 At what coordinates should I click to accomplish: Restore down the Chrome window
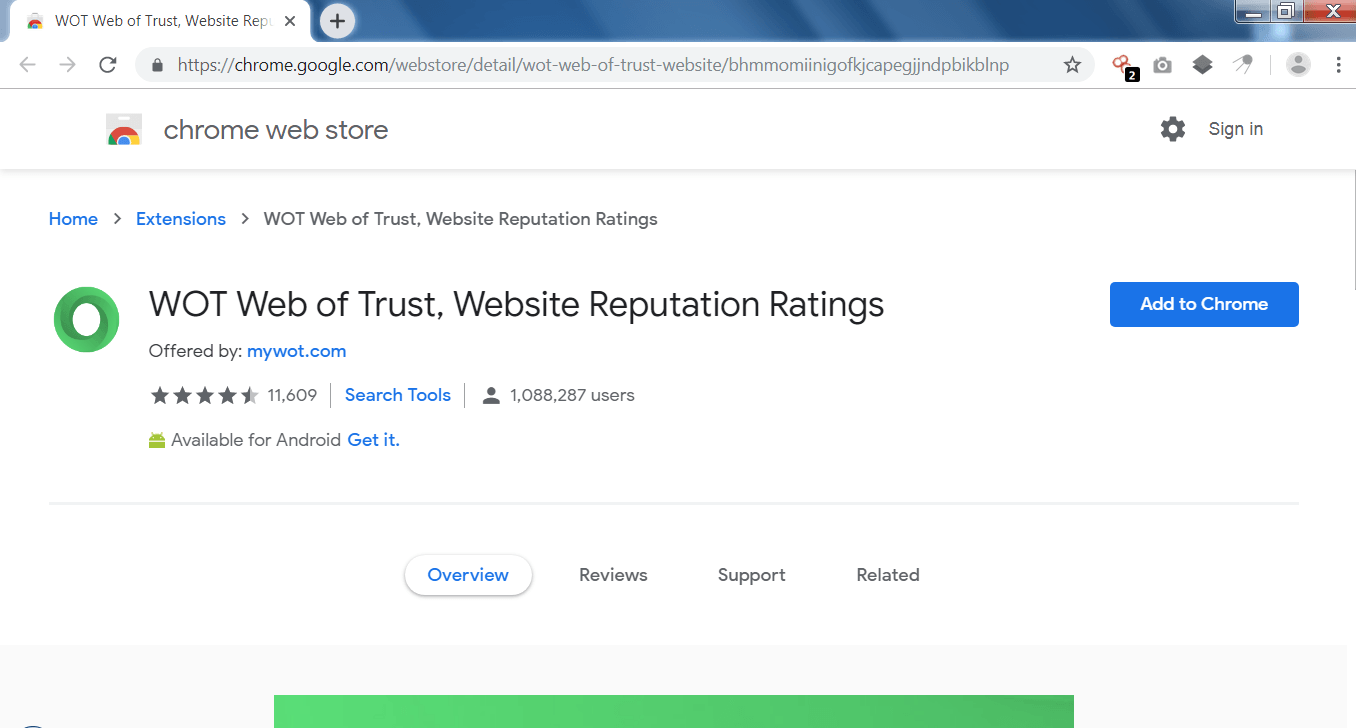point(1286,12)
